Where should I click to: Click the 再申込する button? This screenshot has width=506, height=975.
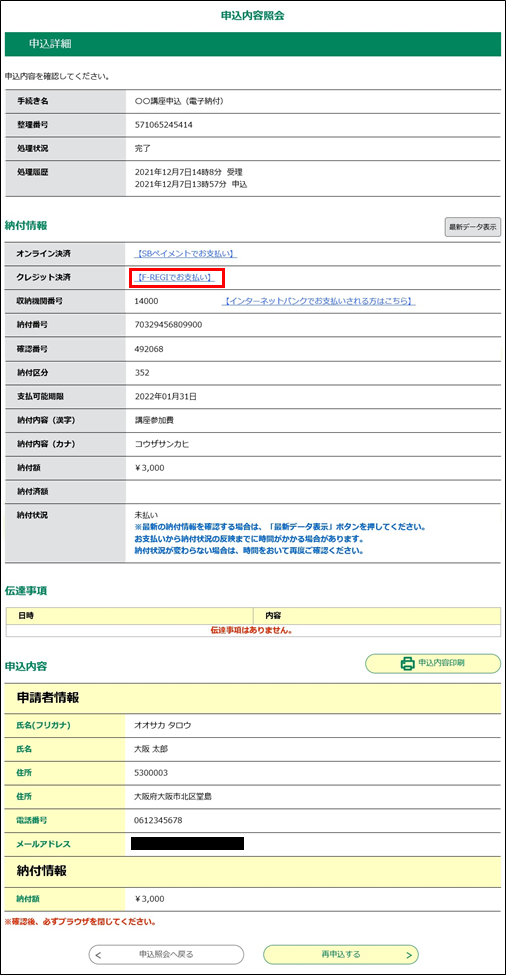pyautogui.click(x=341, y=954)
